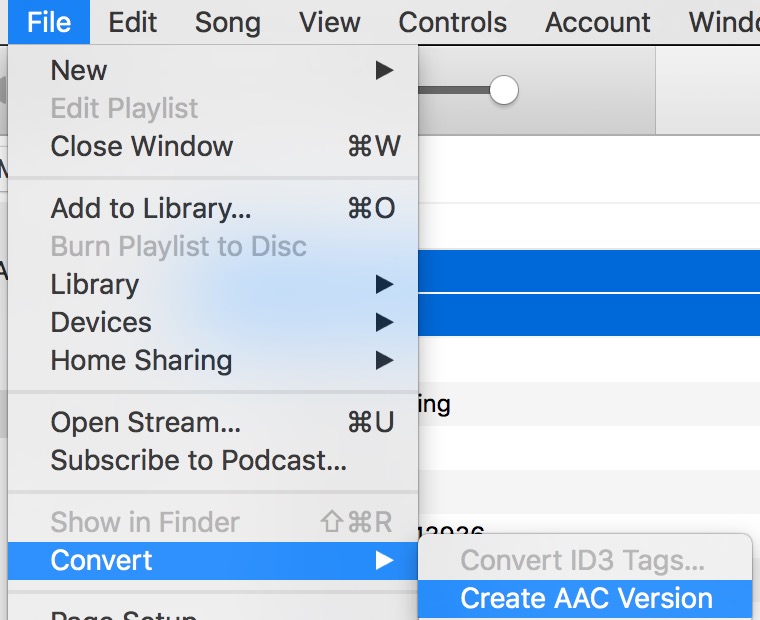Select Add to Library option

point(151,209)
